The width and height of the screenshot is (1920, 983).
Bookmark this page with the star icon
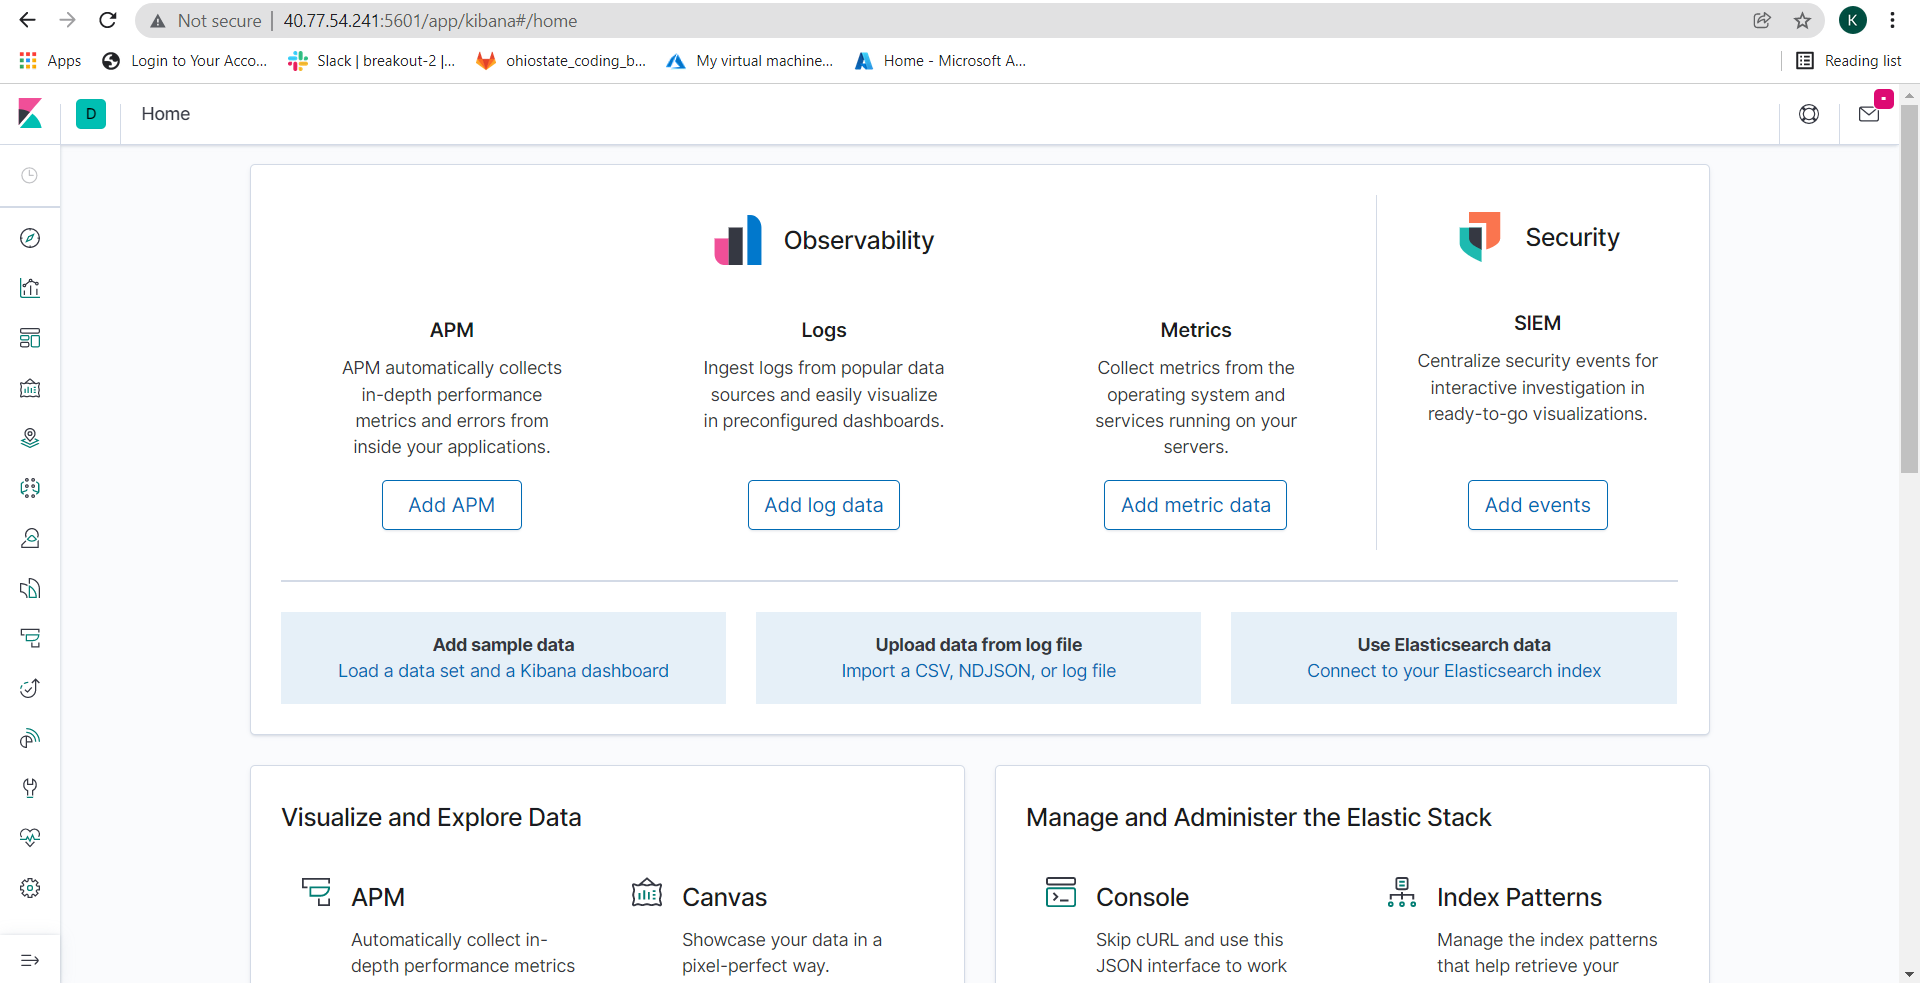[x=1802, y=20]
